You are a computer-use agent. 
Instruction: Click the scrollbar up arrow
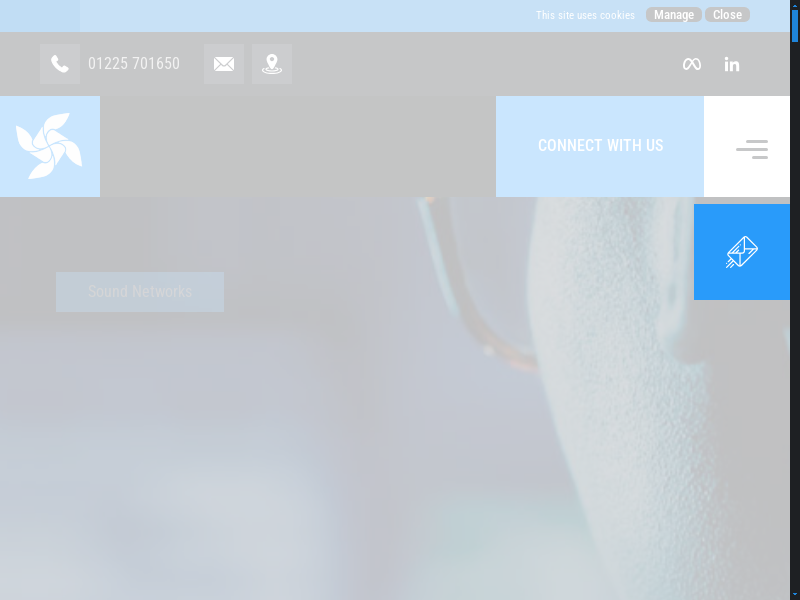795,4
